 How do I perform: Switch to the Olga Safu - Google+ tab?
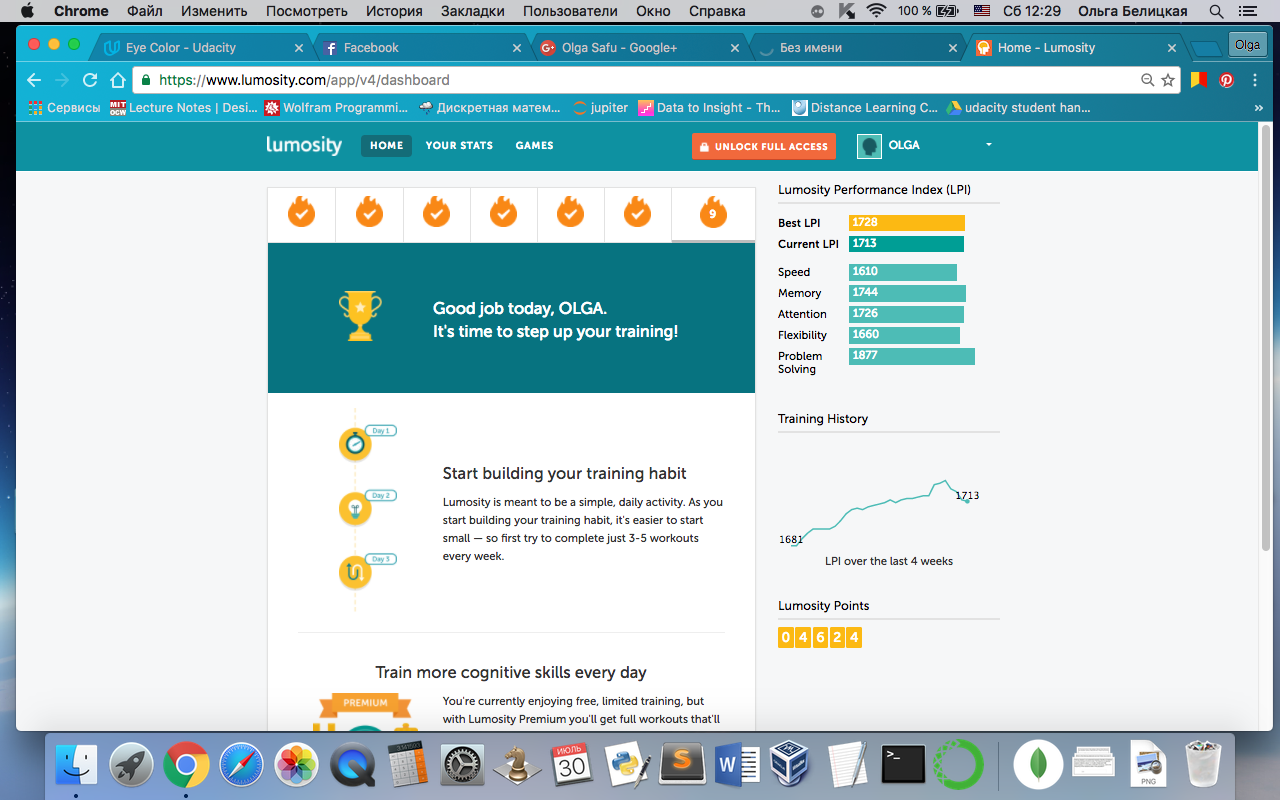coord(640,48)
